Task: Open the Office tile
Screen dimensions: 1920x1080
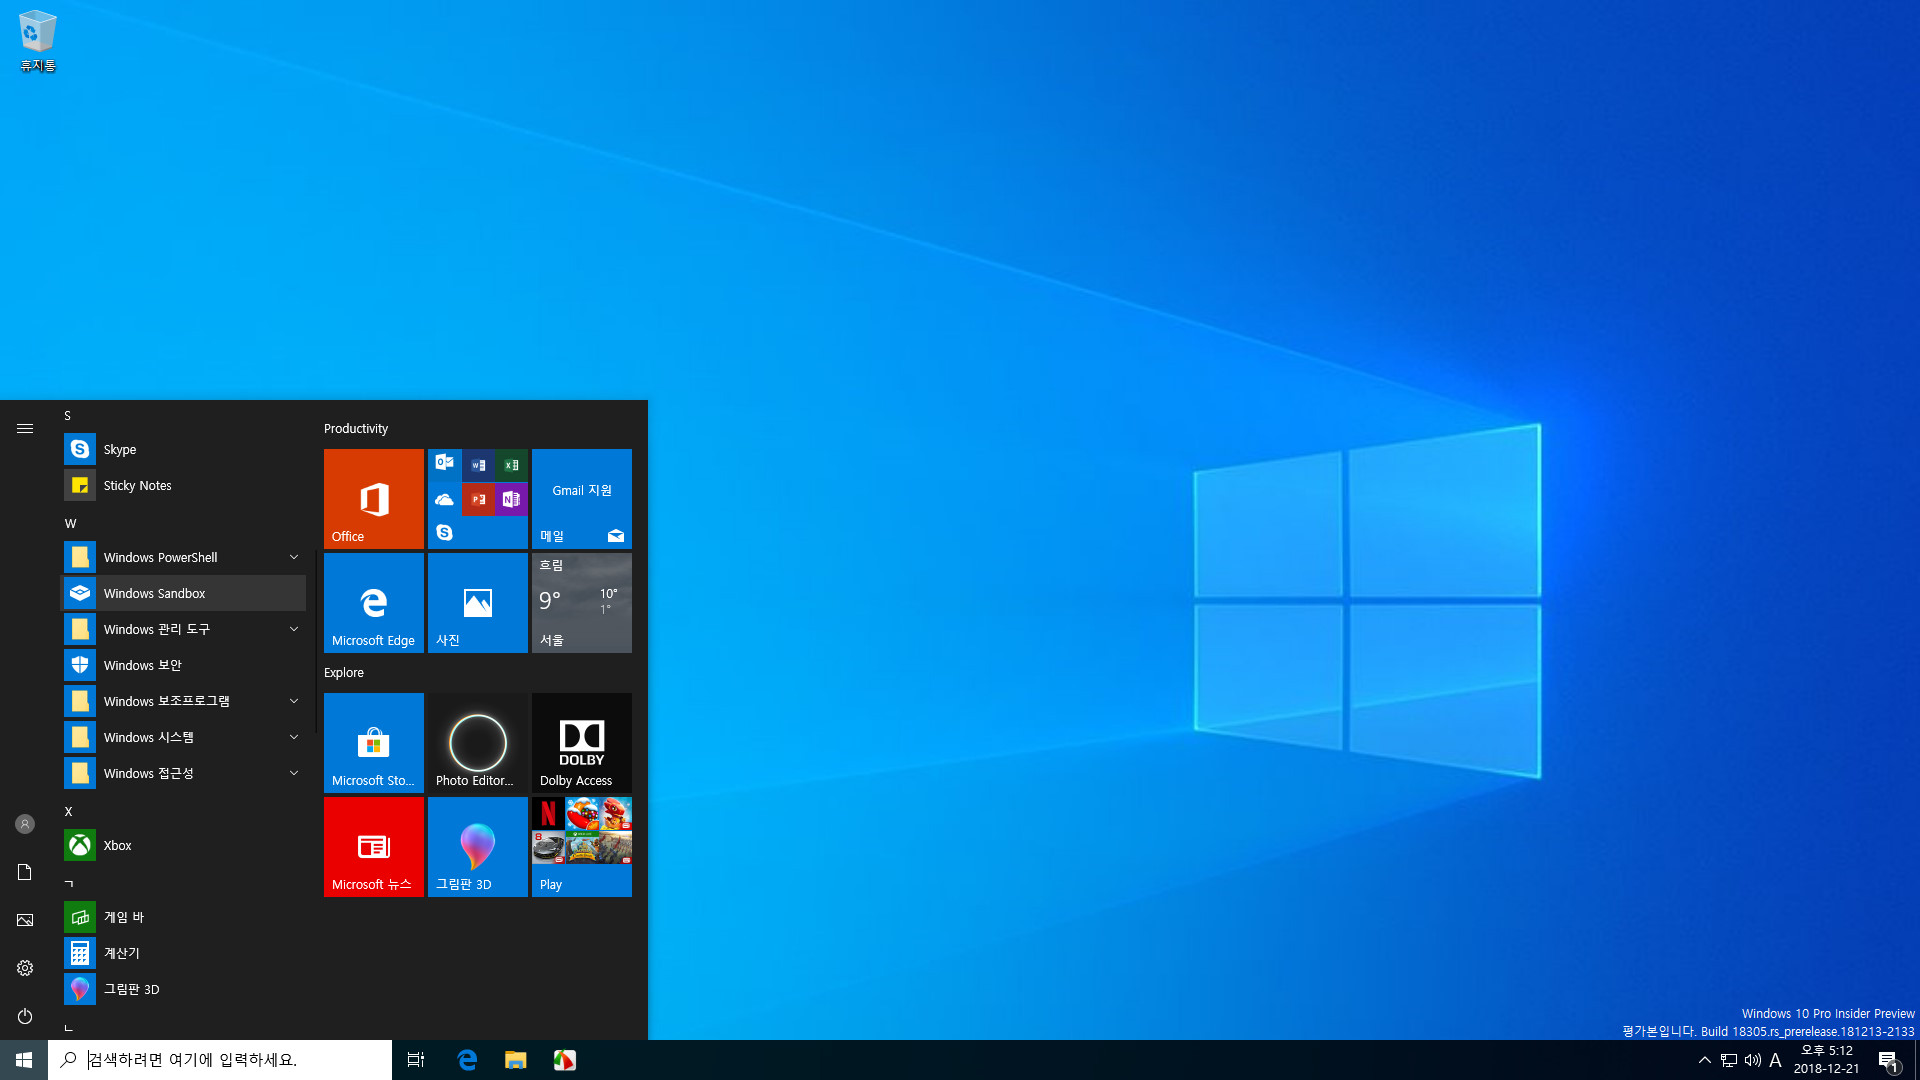Action: [x=374, y=499]
